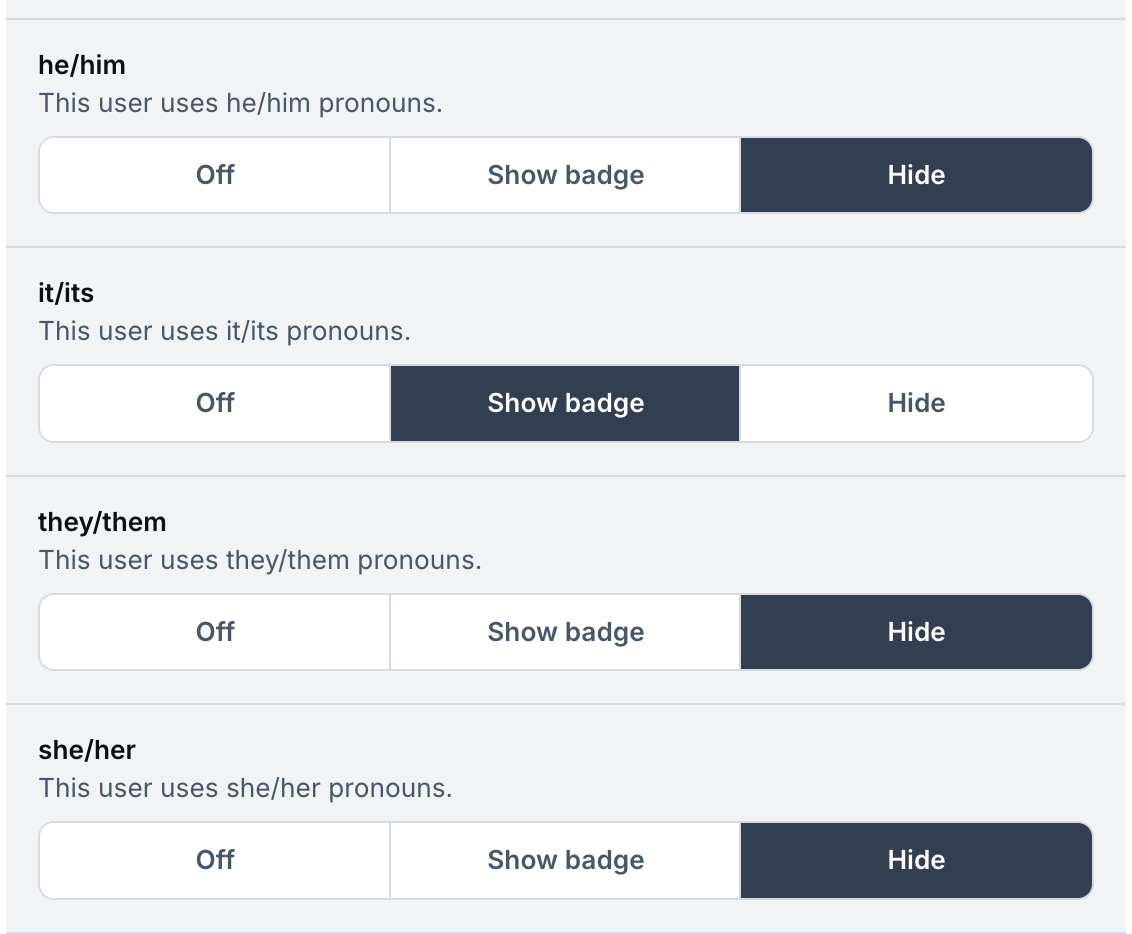Viewport: 1132px width, 934px height.
Task: Show badge for they/them pronouns
Action: [x=565, y=632]
